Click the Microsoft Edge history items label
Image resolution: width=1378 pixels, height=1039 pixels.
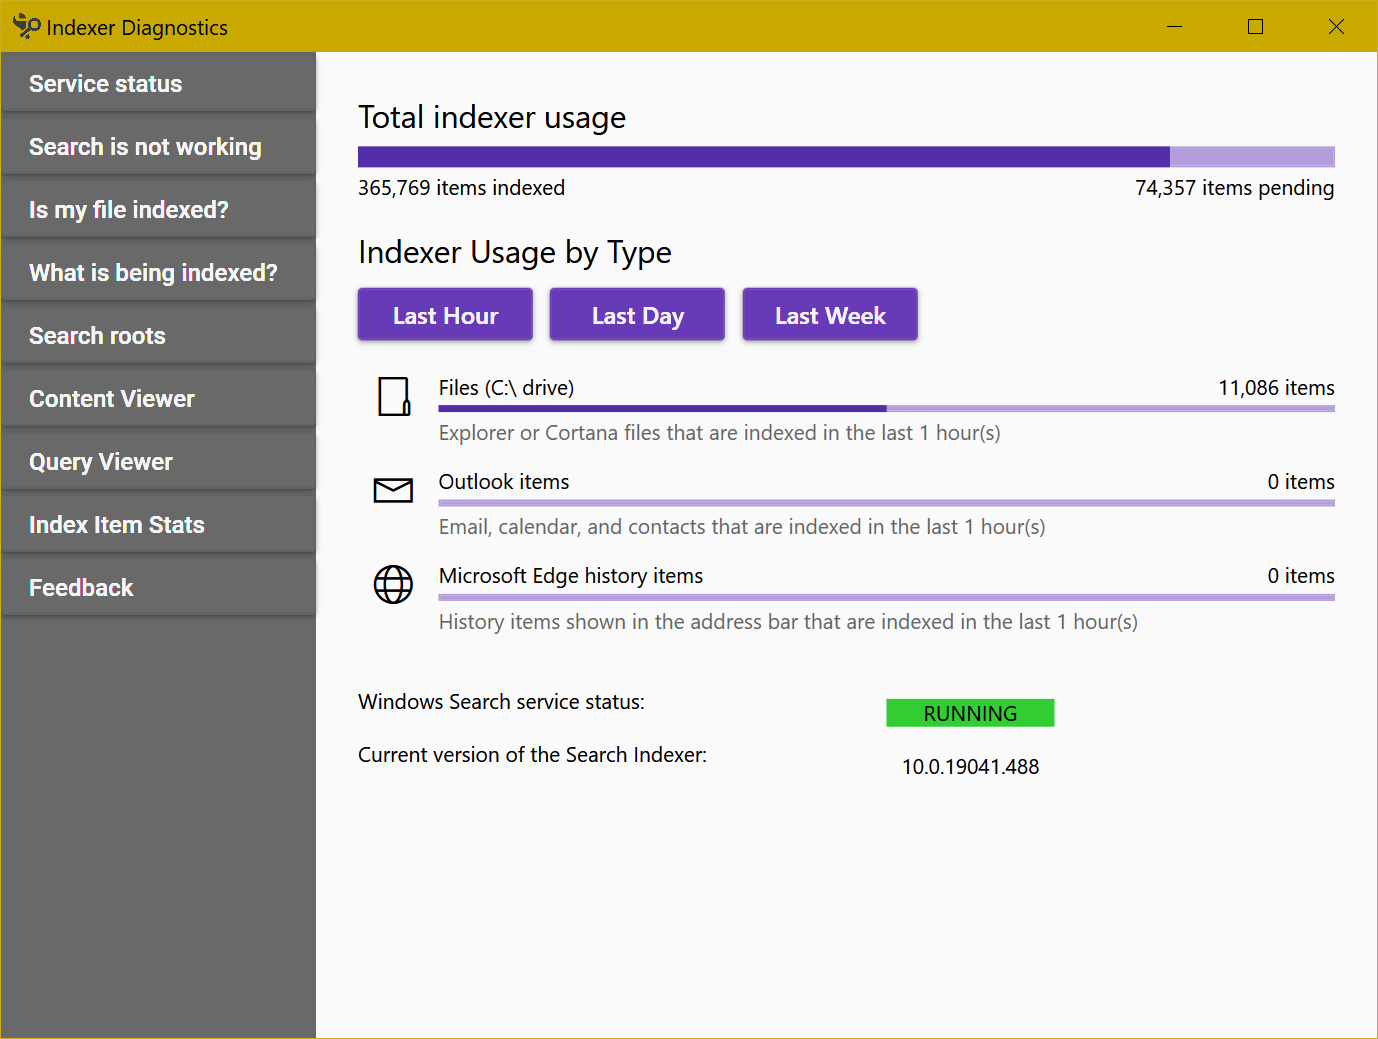[x=571, y=576]
